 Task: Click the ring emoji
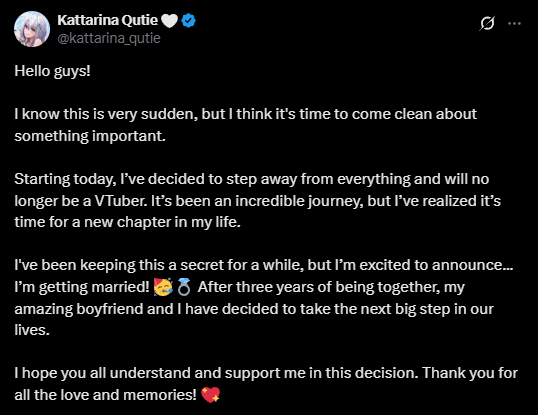(x=184, y=287)
